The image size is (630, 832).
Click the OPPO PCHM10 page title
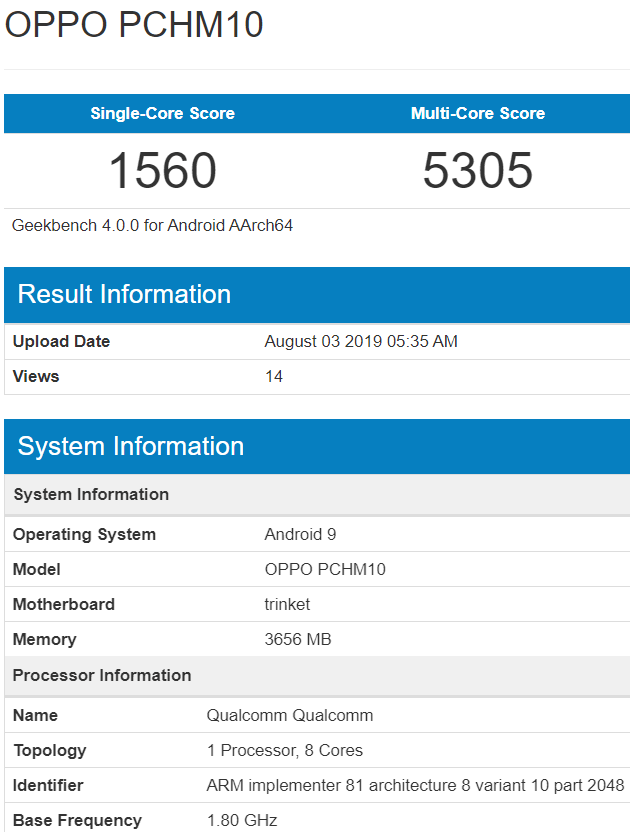click(x=134, y=24)
